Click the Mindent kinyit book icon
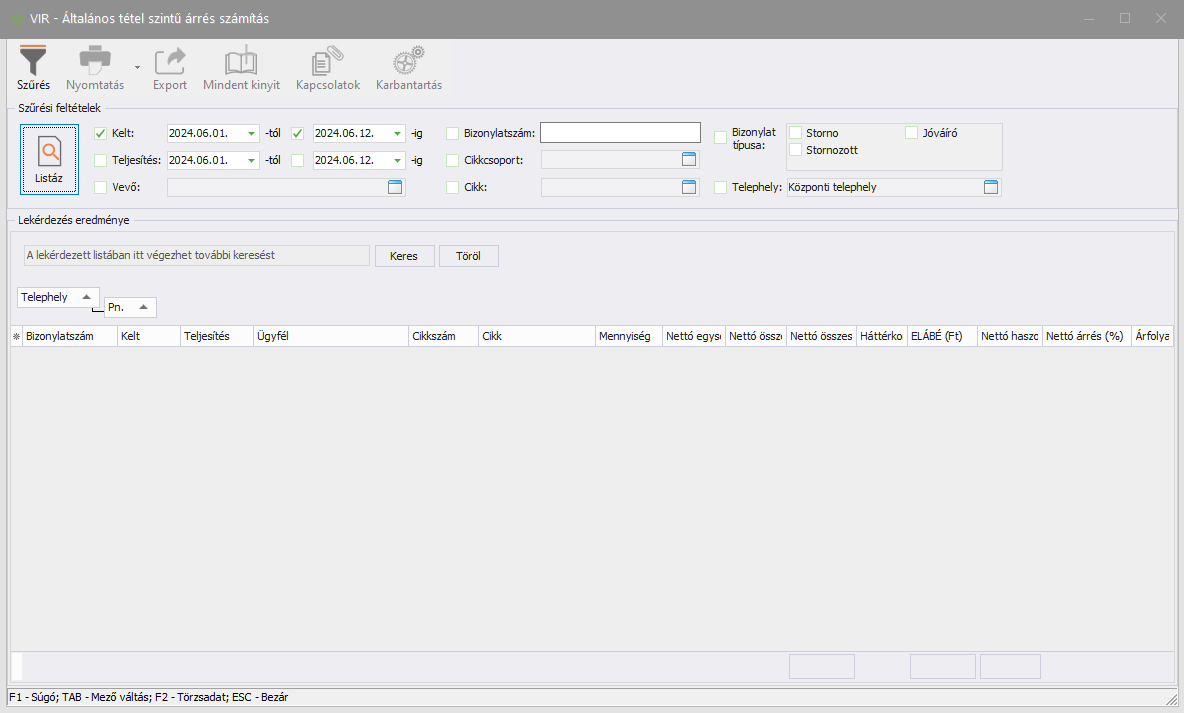1184x713 pixels. click(x=241, y=62)
